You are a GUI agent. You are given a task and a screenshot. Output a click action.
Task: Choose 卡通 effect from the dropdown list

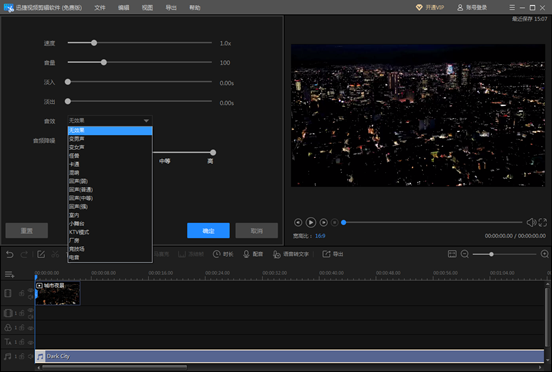(110, 164)
